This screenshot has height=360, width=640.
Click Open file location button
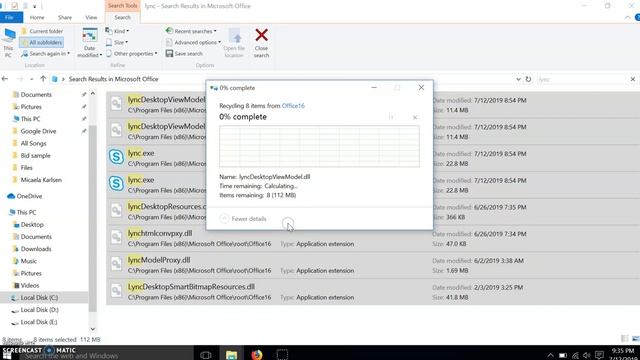(234, 43)
